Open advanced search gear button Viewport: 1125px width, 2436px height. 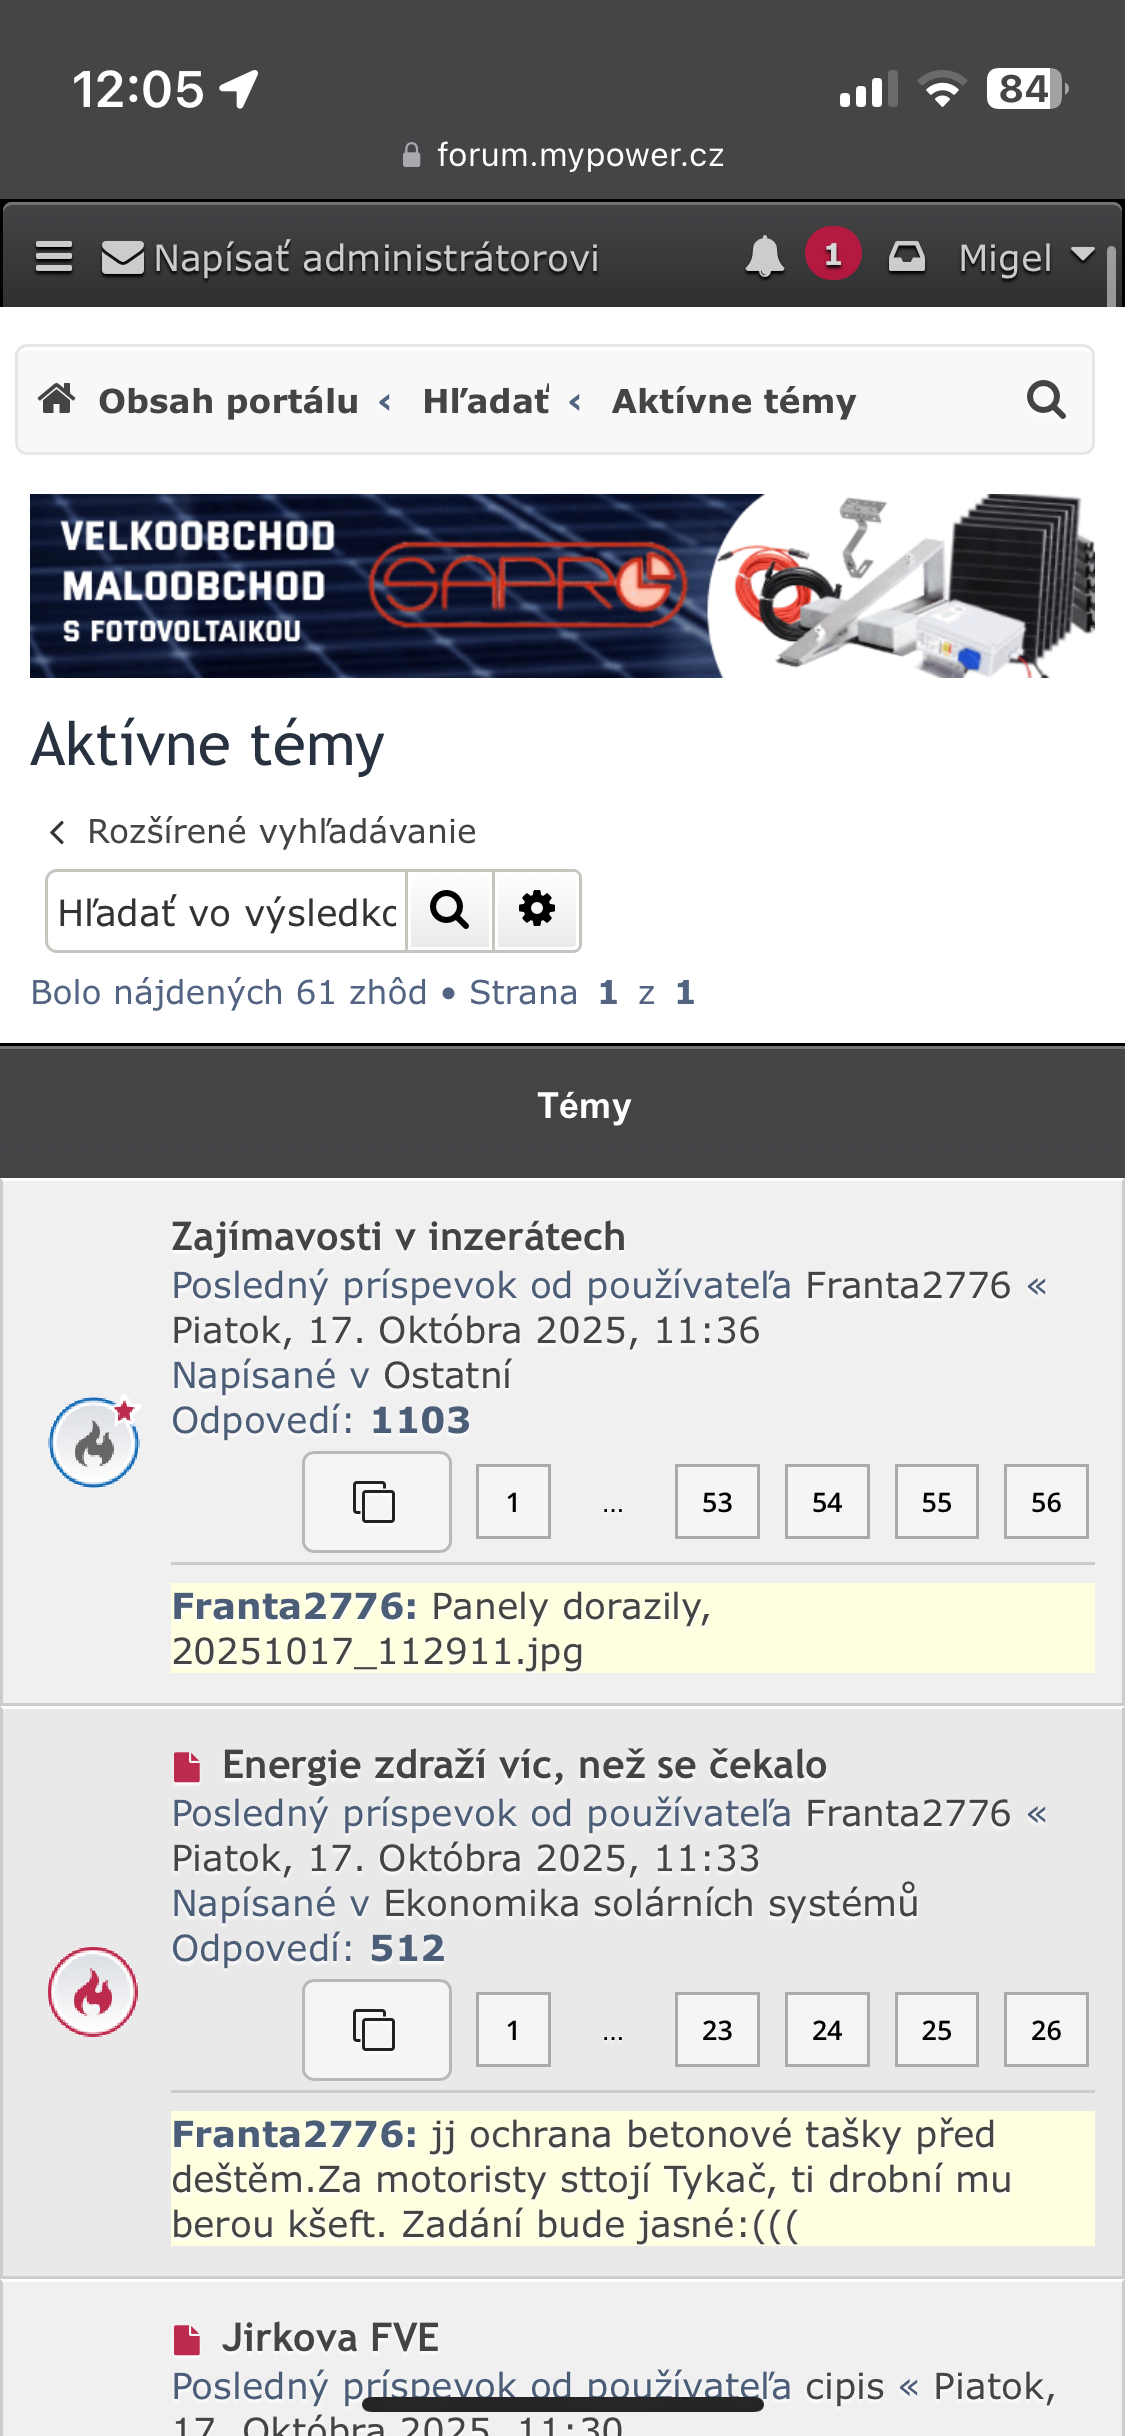(537, 910)
